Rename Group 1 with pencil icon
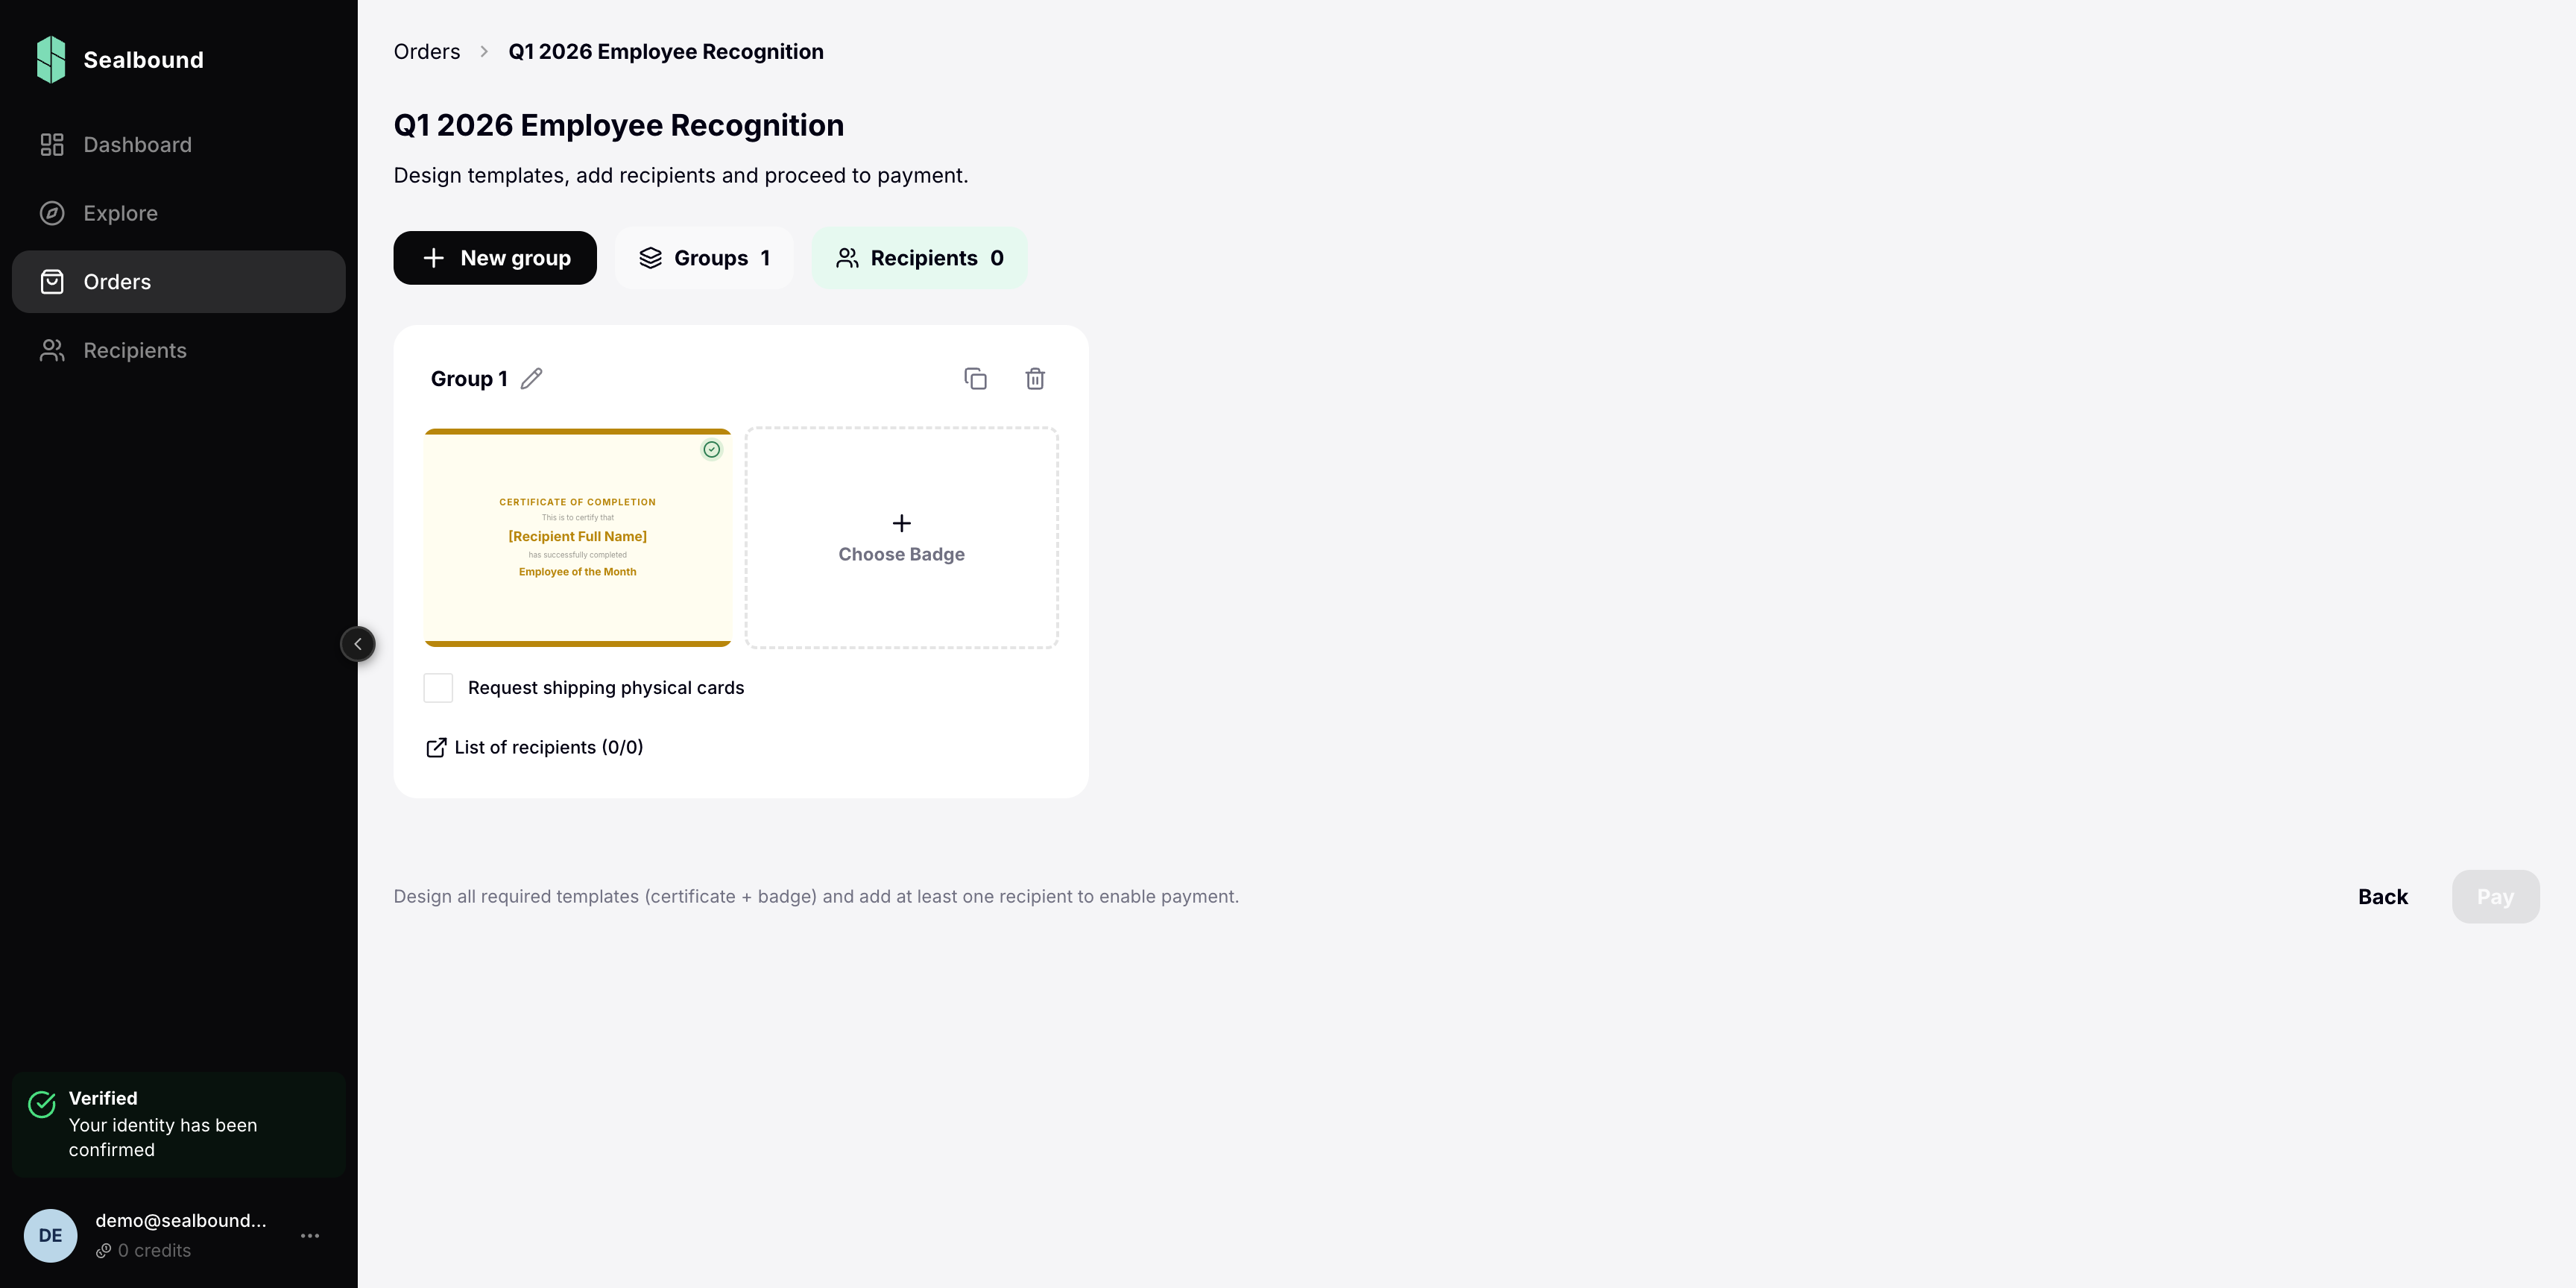This screenshot has height=1288, width=2576. (x=531, y=379)
